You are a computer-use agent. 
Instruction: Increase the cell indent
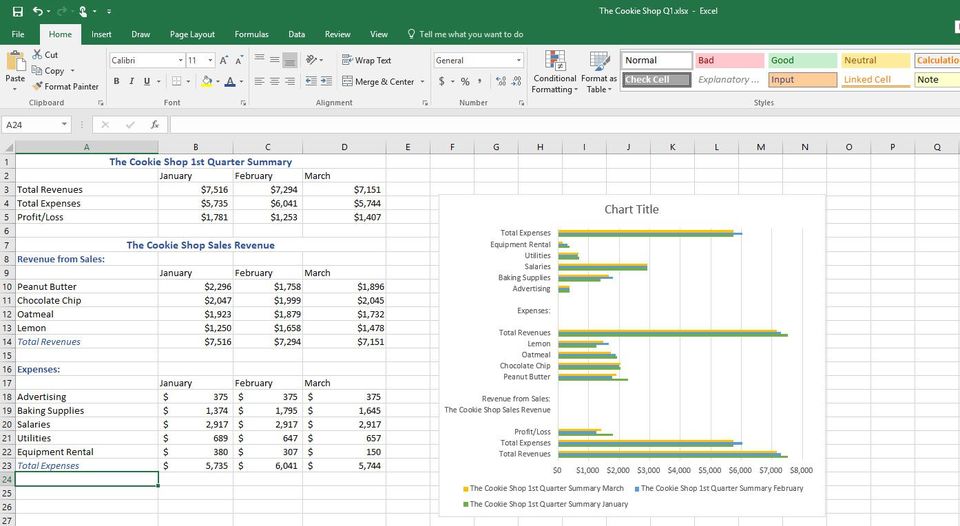[326, 81]
